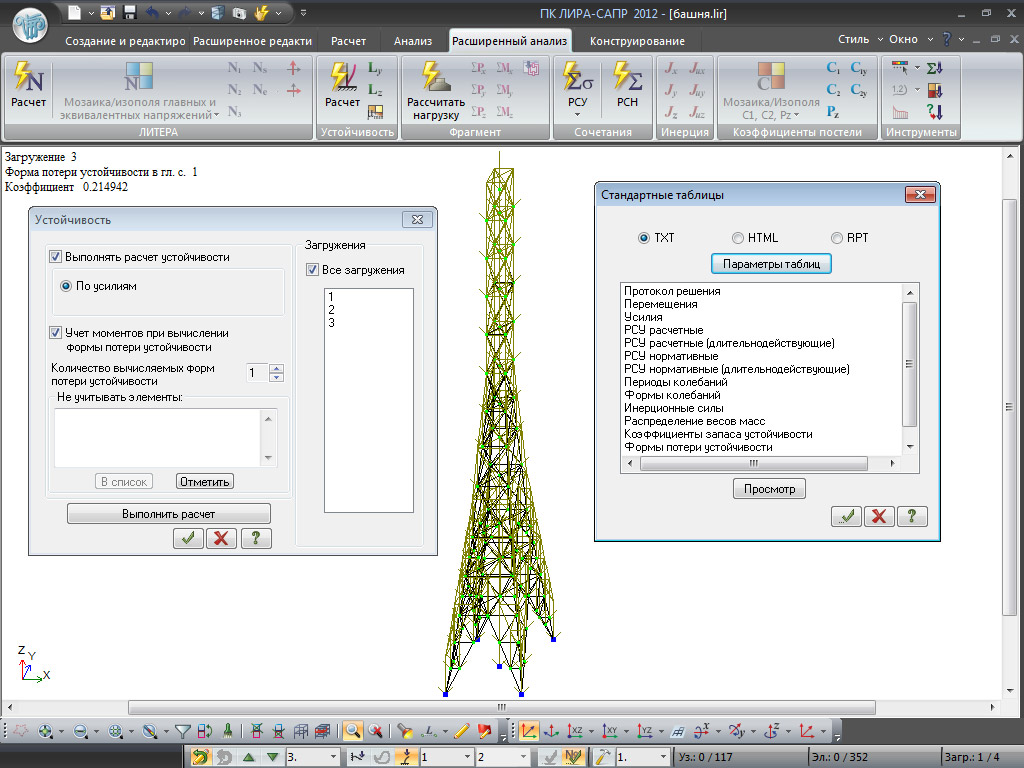
Task: Click the Pz bed coefficient icon
Action: tap(833, 111)
